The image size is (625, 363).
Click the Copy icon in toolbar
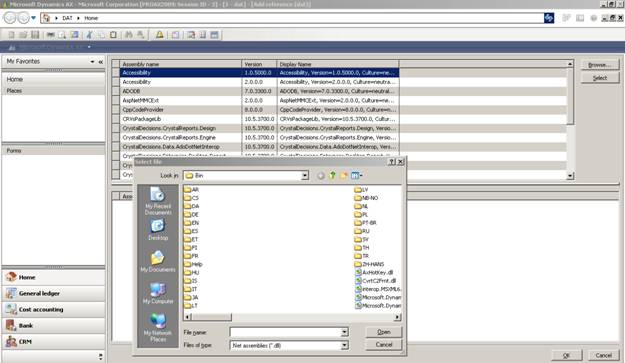pyautogui.click(x=101, y=35)
